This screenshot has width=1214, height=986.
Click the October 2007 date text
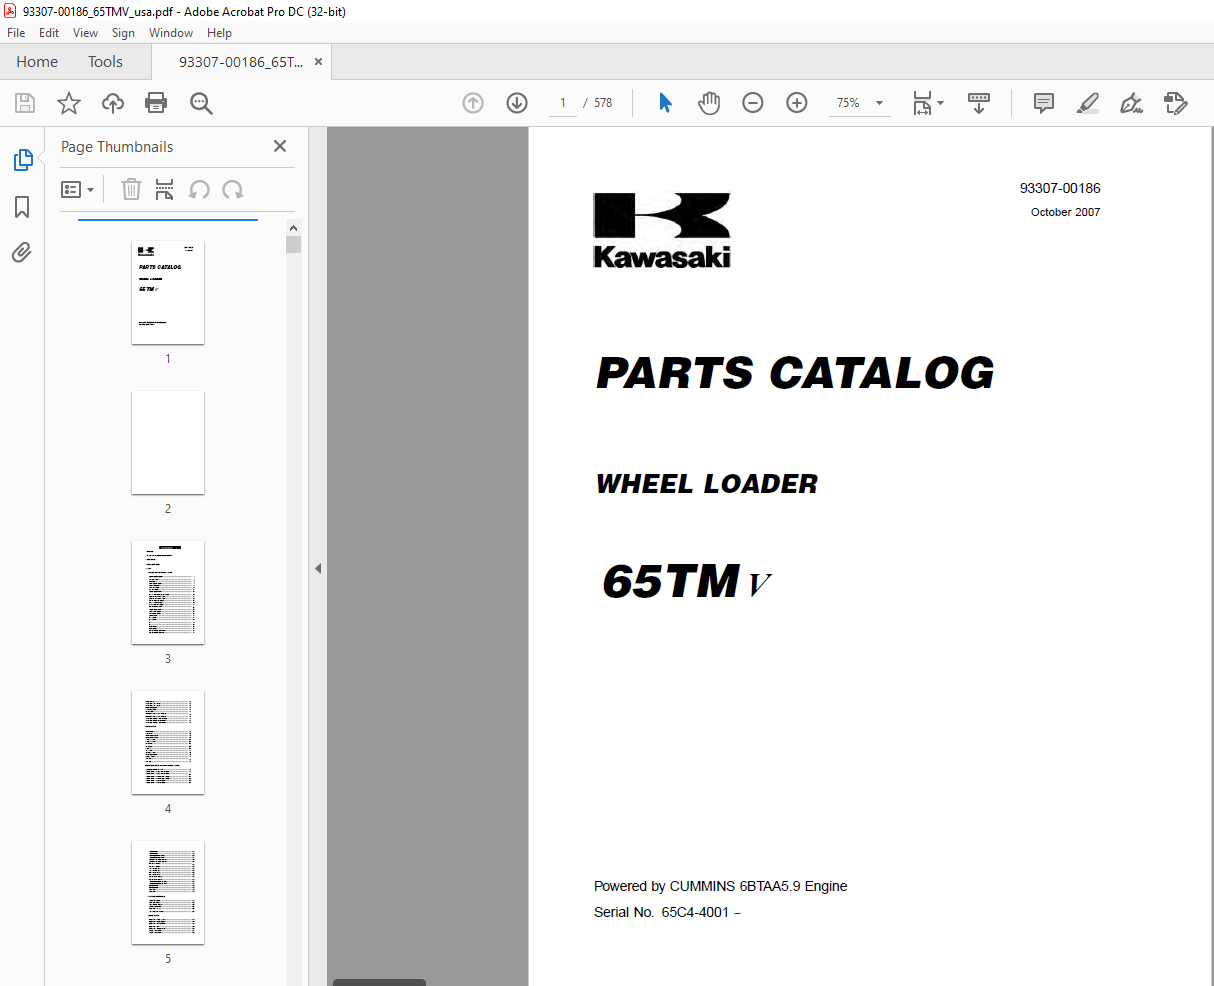click(x=1065, y=212)
